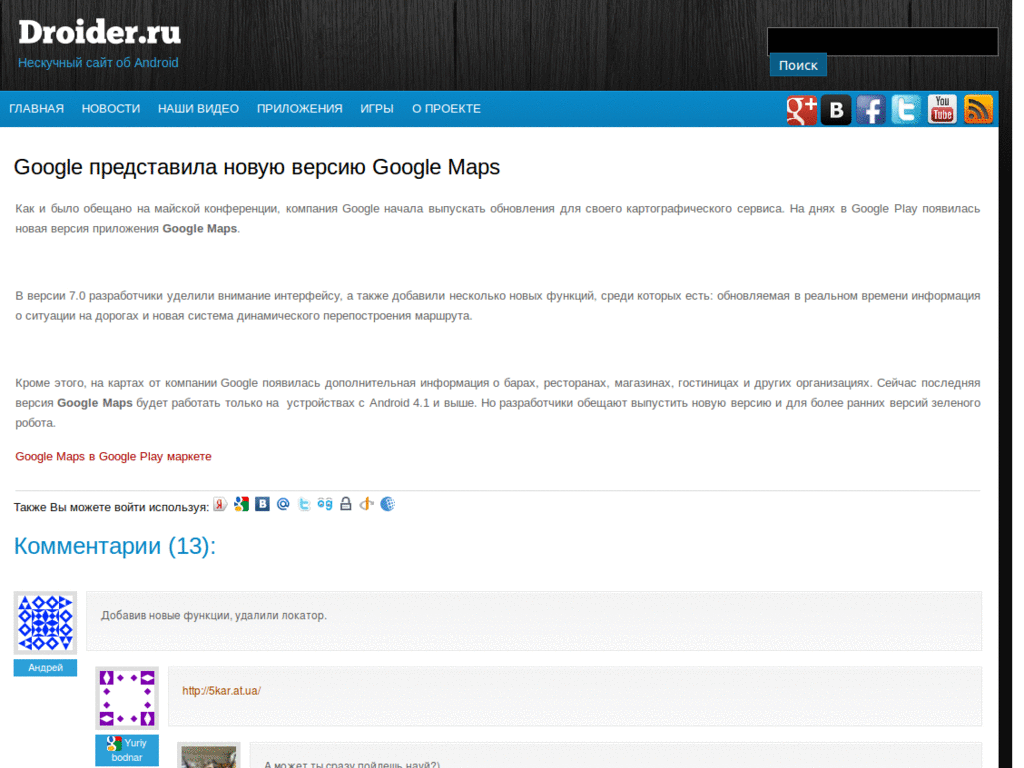Image resolution: width=1024 pixels, height=768 pixels.
Task: Go to the ГЛАВНАЯ menu item
Action: click(37, 108)
